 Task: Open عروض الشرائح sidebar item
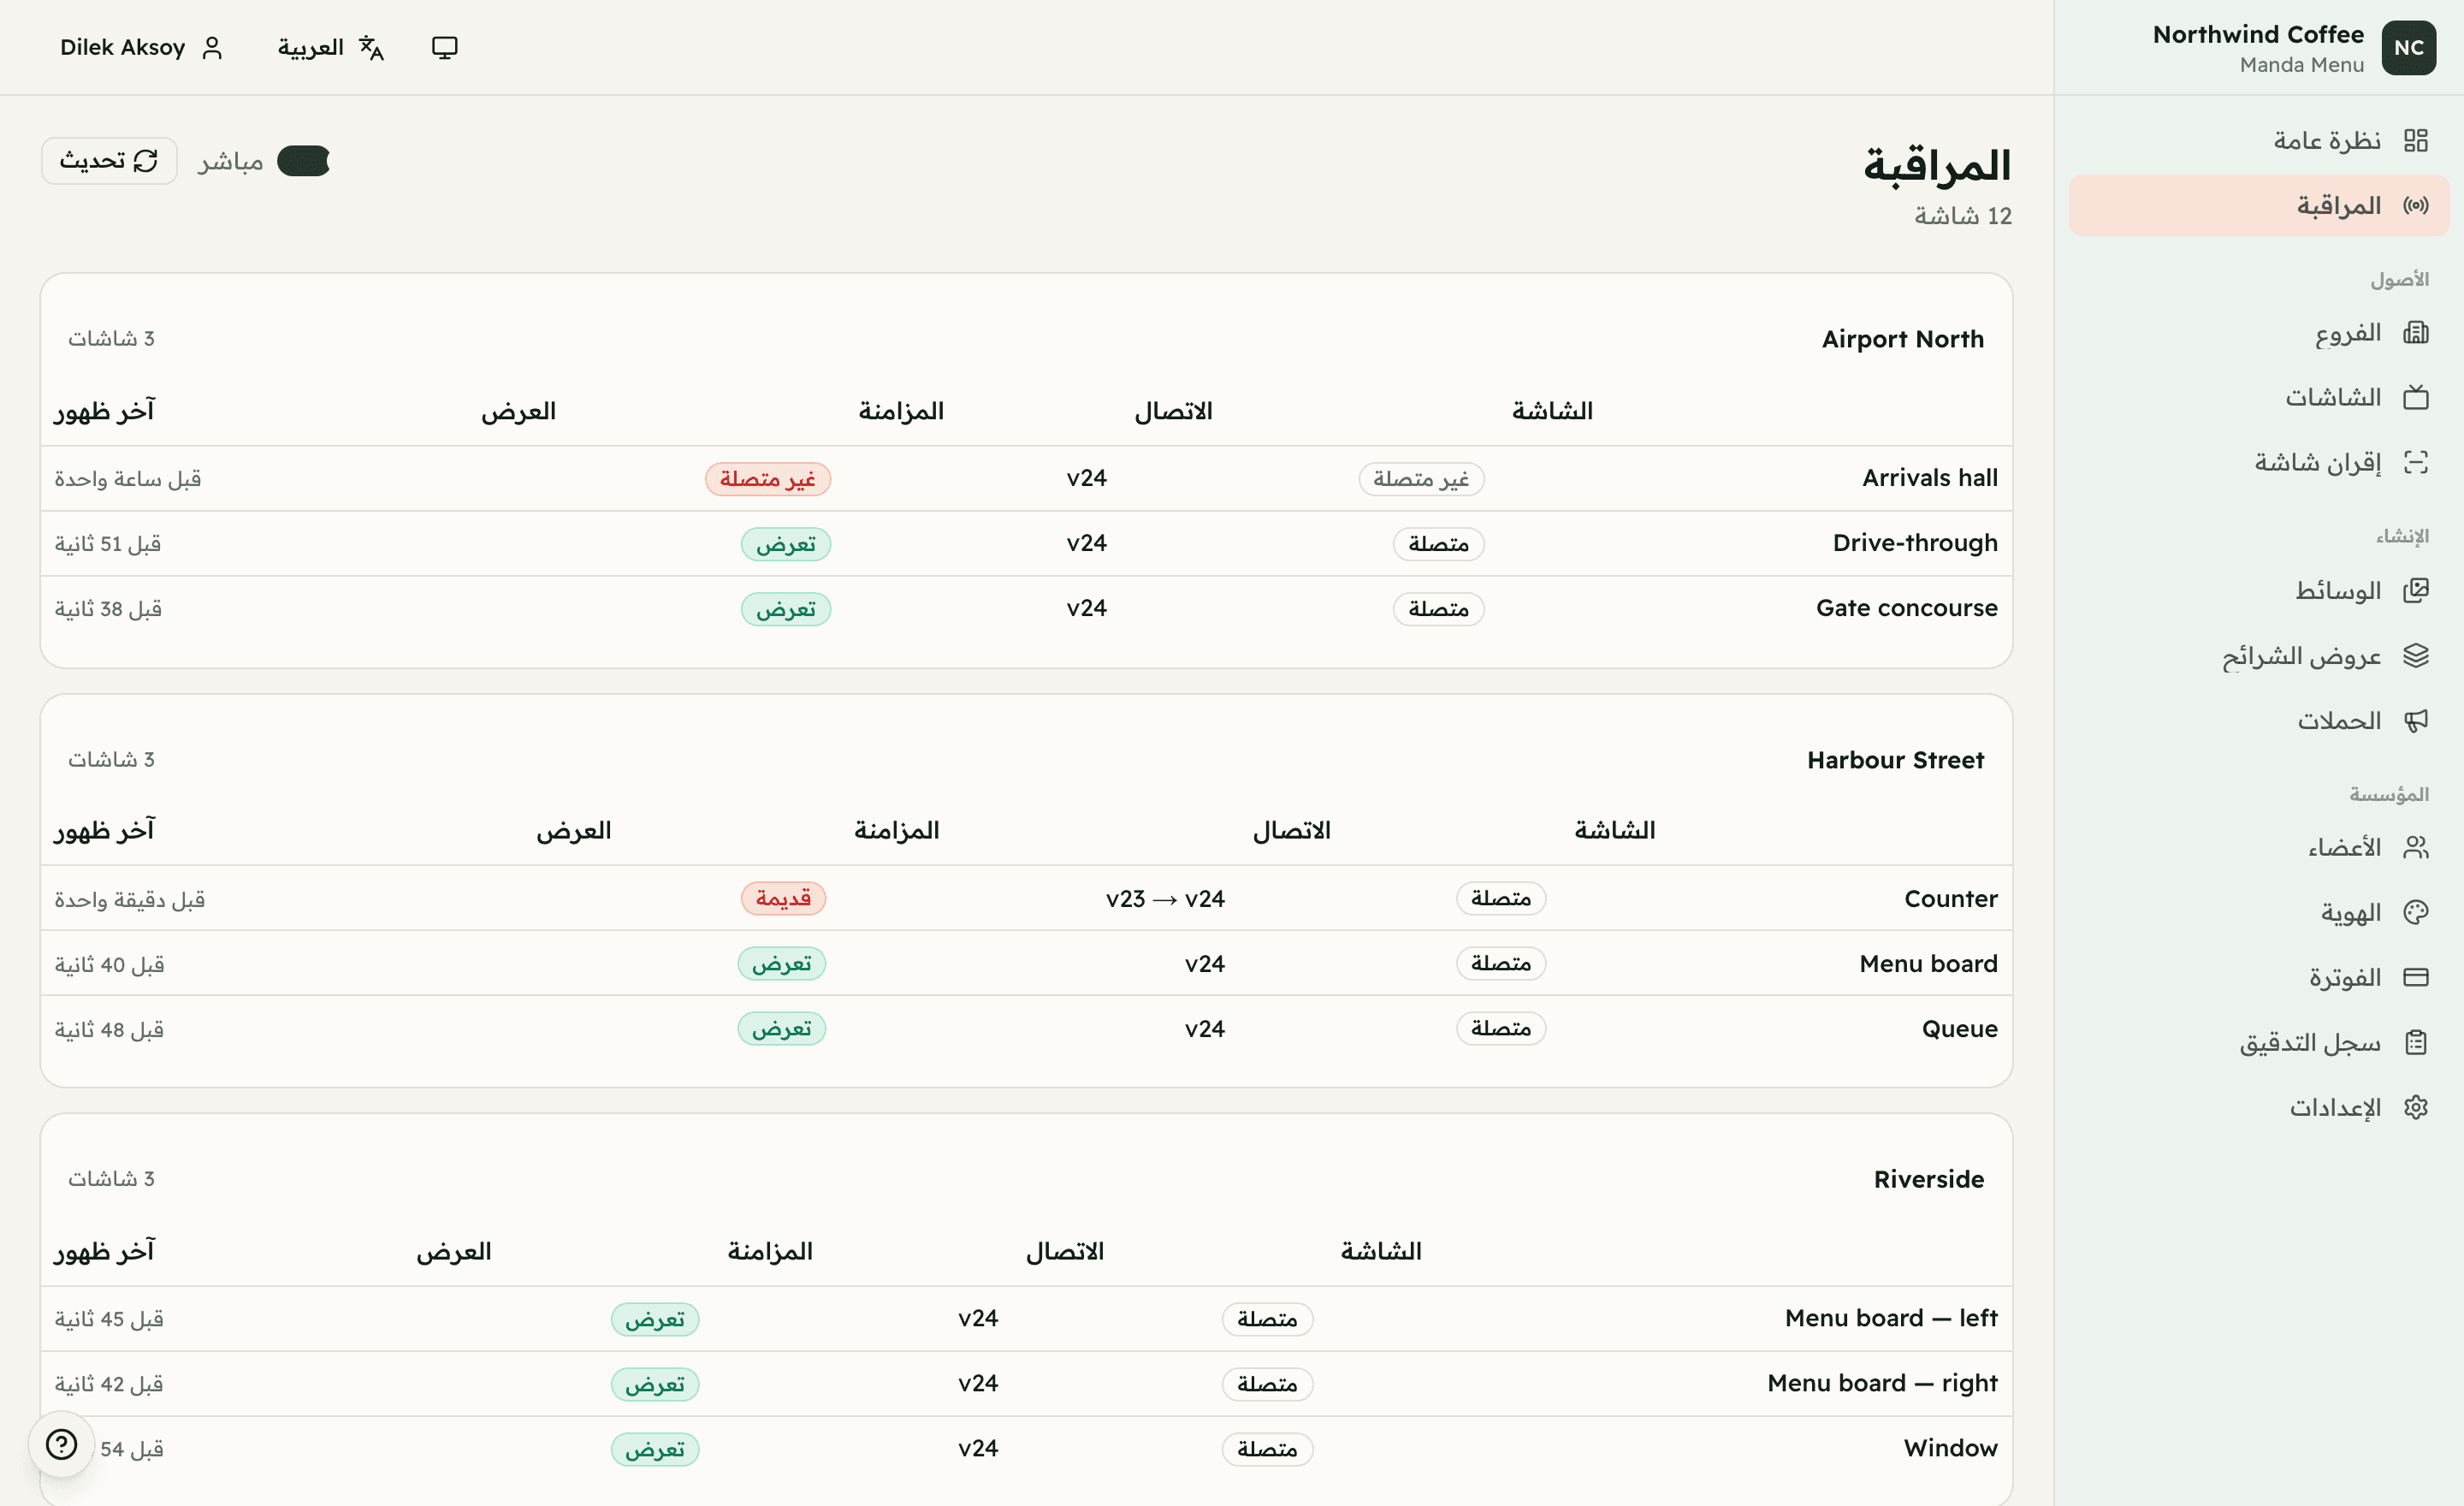click(2258, 655)
